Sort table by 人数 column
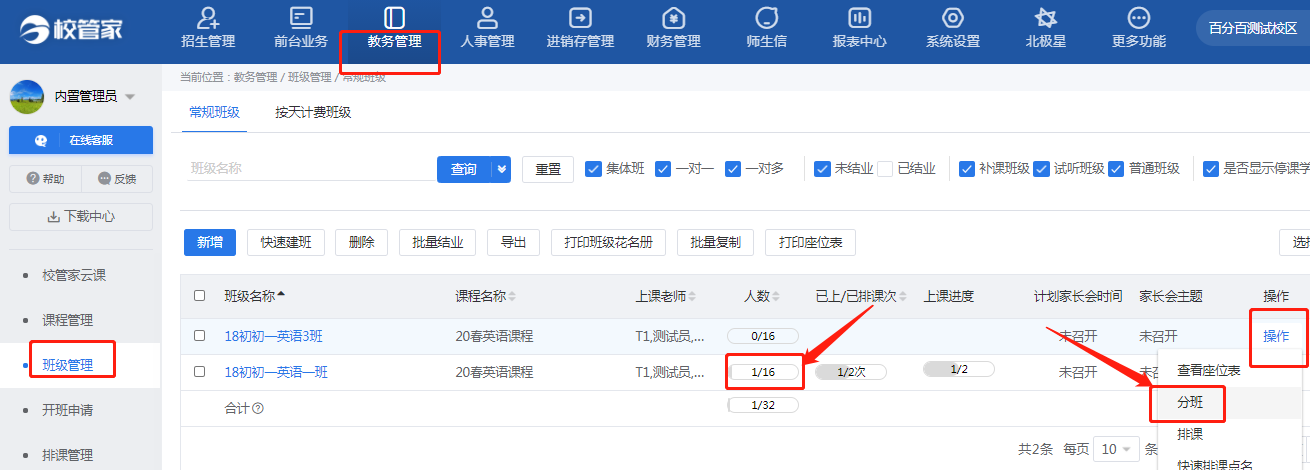This screenshot has height=470, width=1310. (x=762, y=296)
